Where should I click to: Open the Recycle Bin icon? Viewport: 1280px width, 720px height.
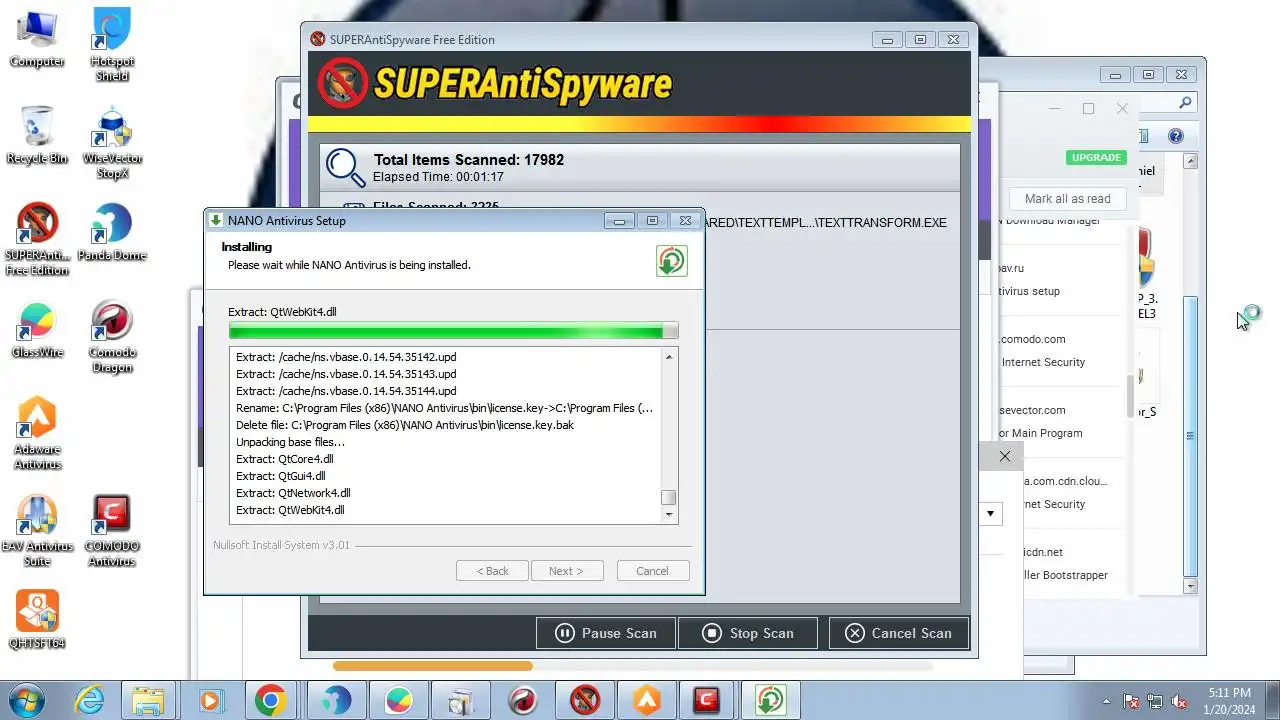click(x=37, y=135)
